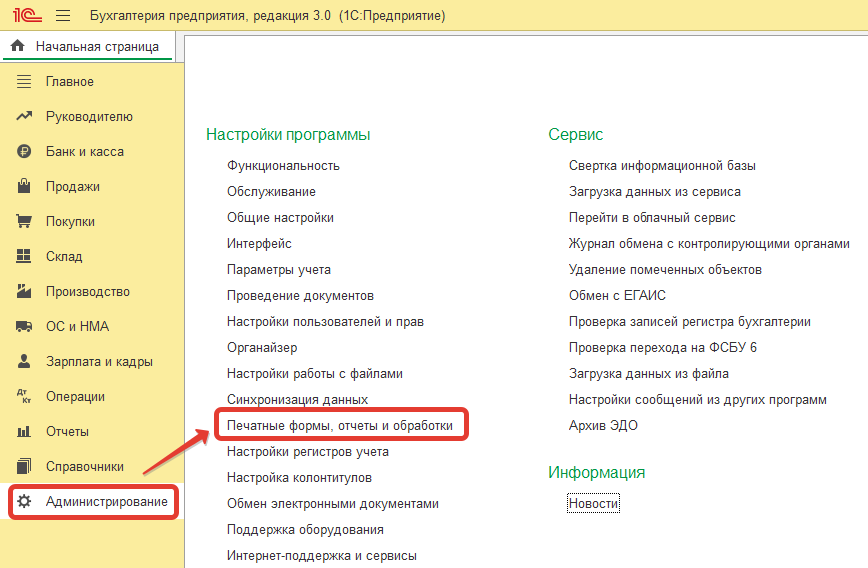Click the Склад grid icon

(x=24, y=256)
